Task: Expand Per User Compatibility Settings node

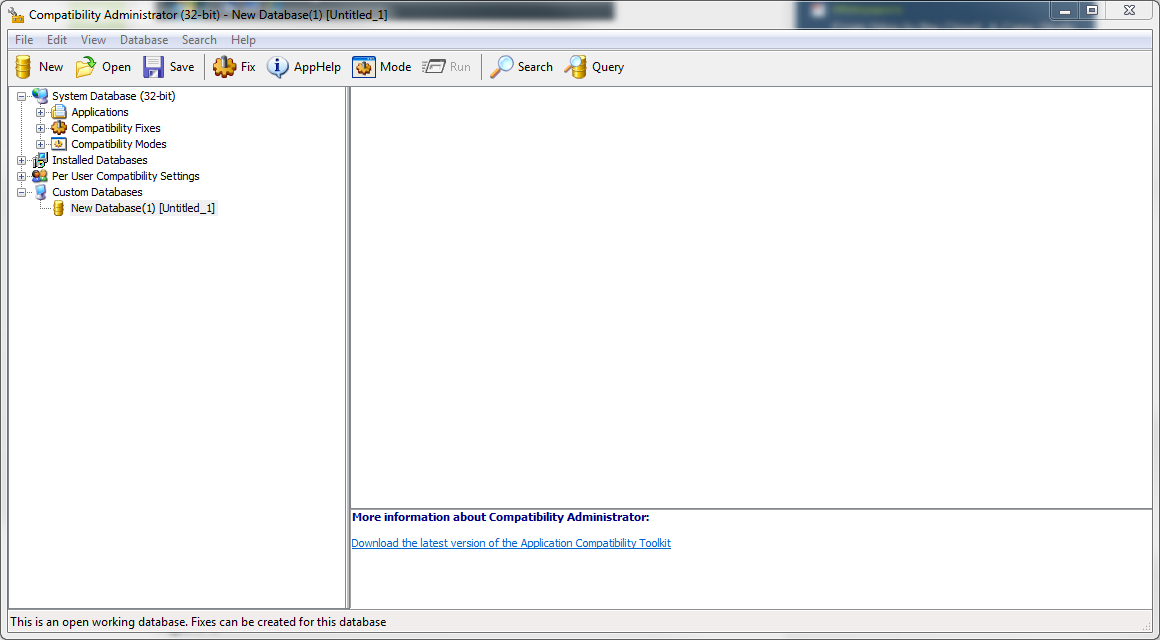Action: (21, 176)
